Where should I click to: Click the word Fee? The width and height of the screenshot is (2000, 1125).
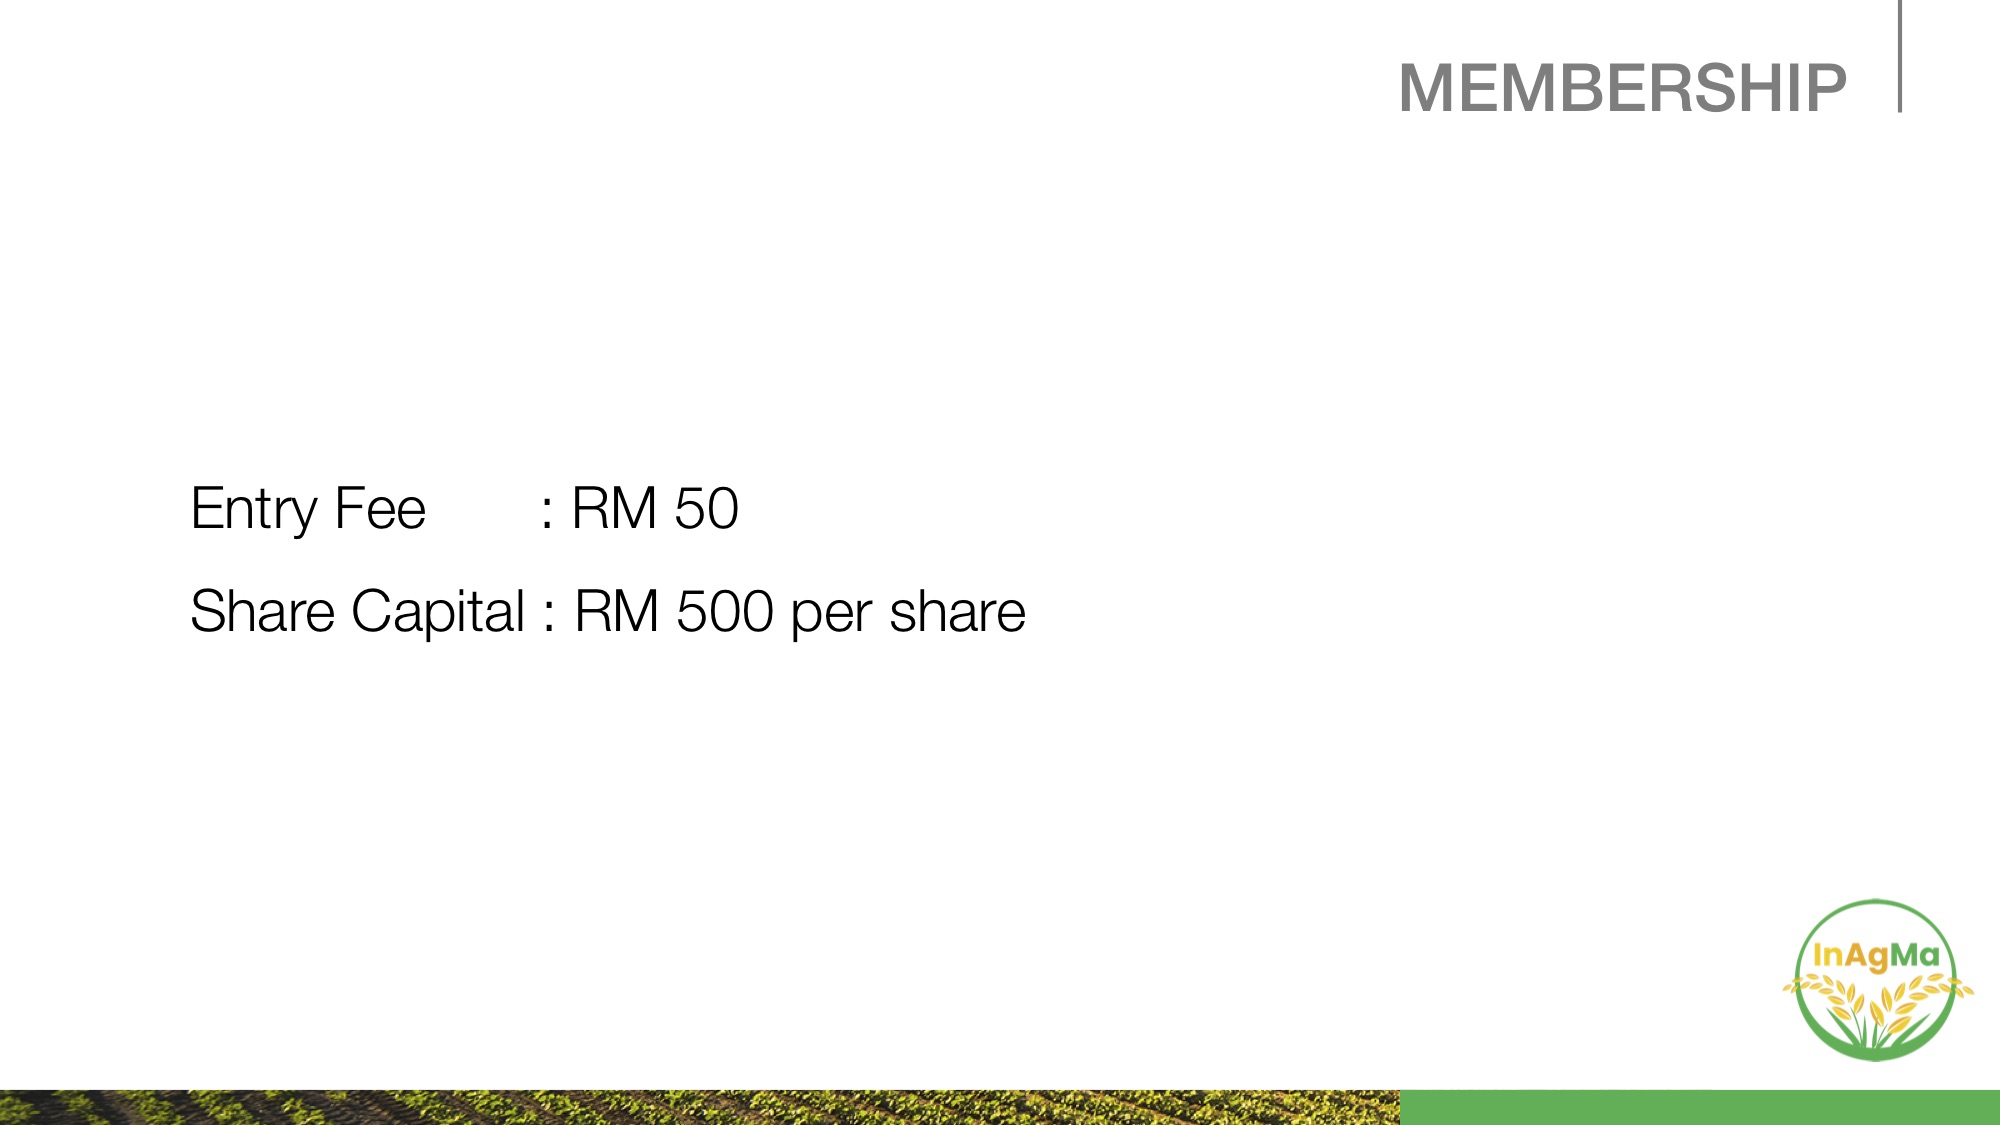click(380, 509)
